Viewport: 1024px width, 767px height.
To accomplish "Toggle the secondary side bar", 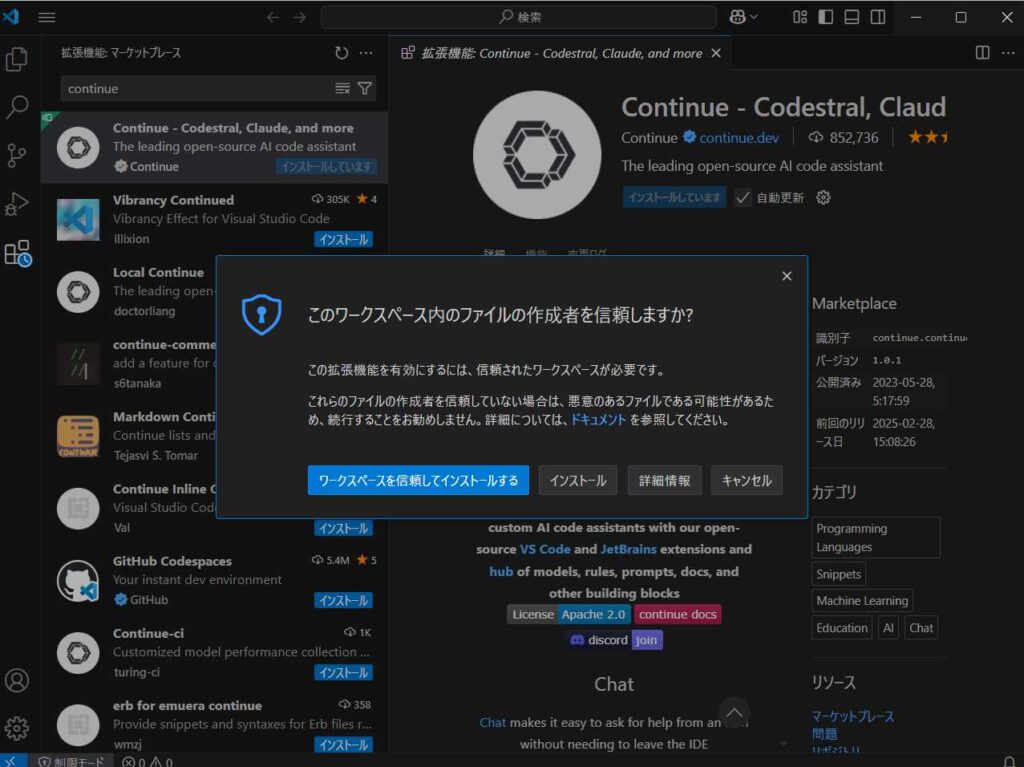I will [878, 17].
